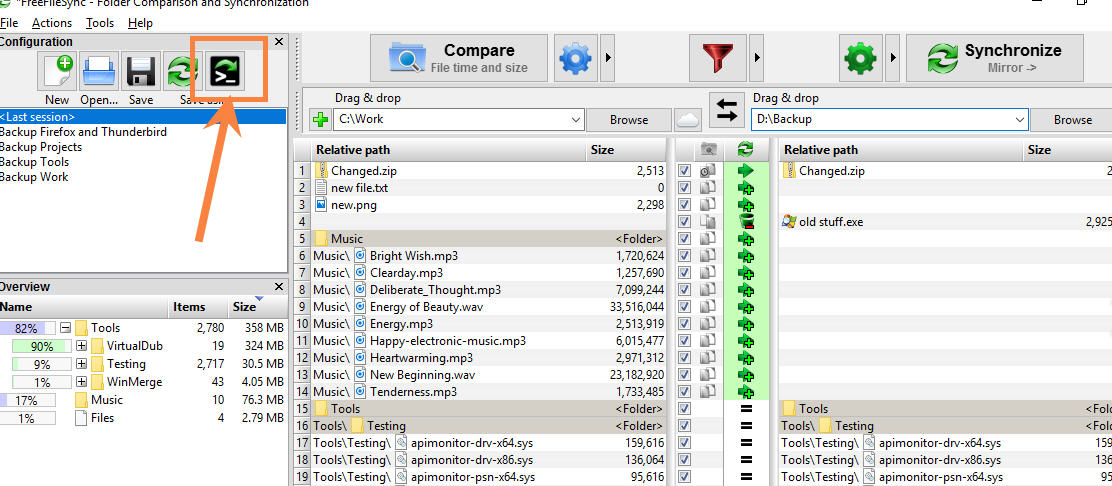Image resolution: width=1112 pixels, height=486 pixels.
Task: Select Backup Firefox and Thunderbird configuration
Action: 83,132
